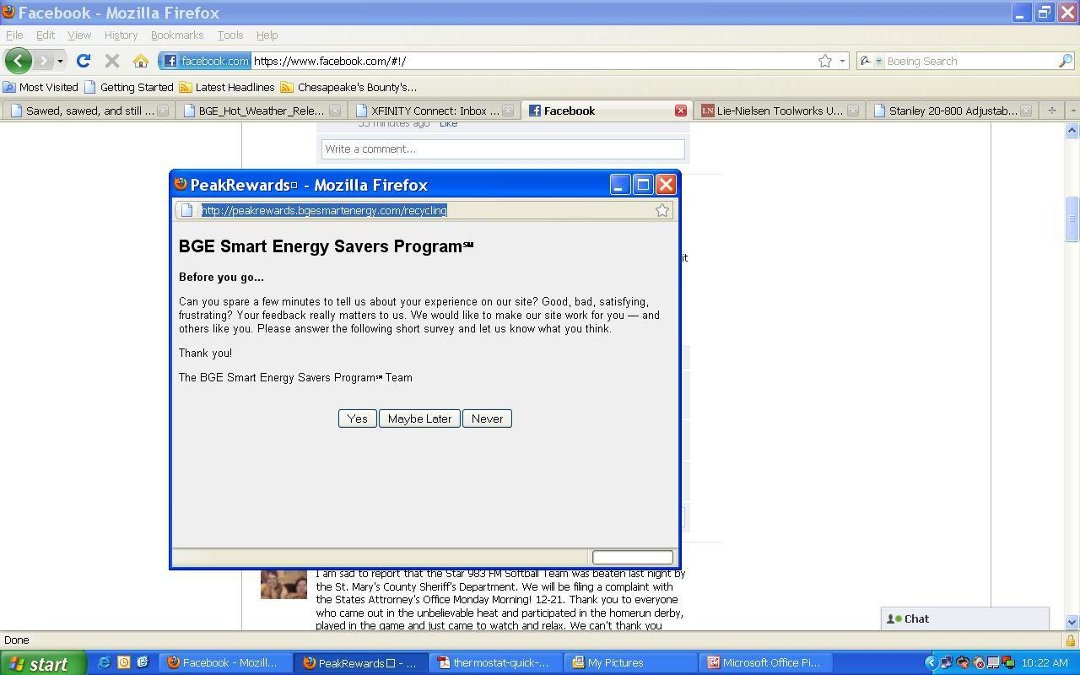
Task: Click Yes in the PeakRewards survey popup
Action: point(357,419)
